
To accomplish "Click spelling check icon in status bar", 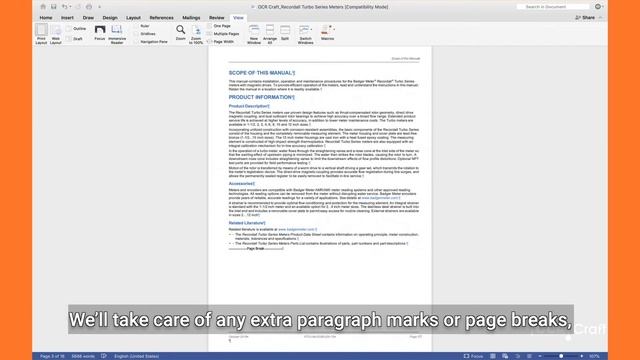I will pos(104,356).
